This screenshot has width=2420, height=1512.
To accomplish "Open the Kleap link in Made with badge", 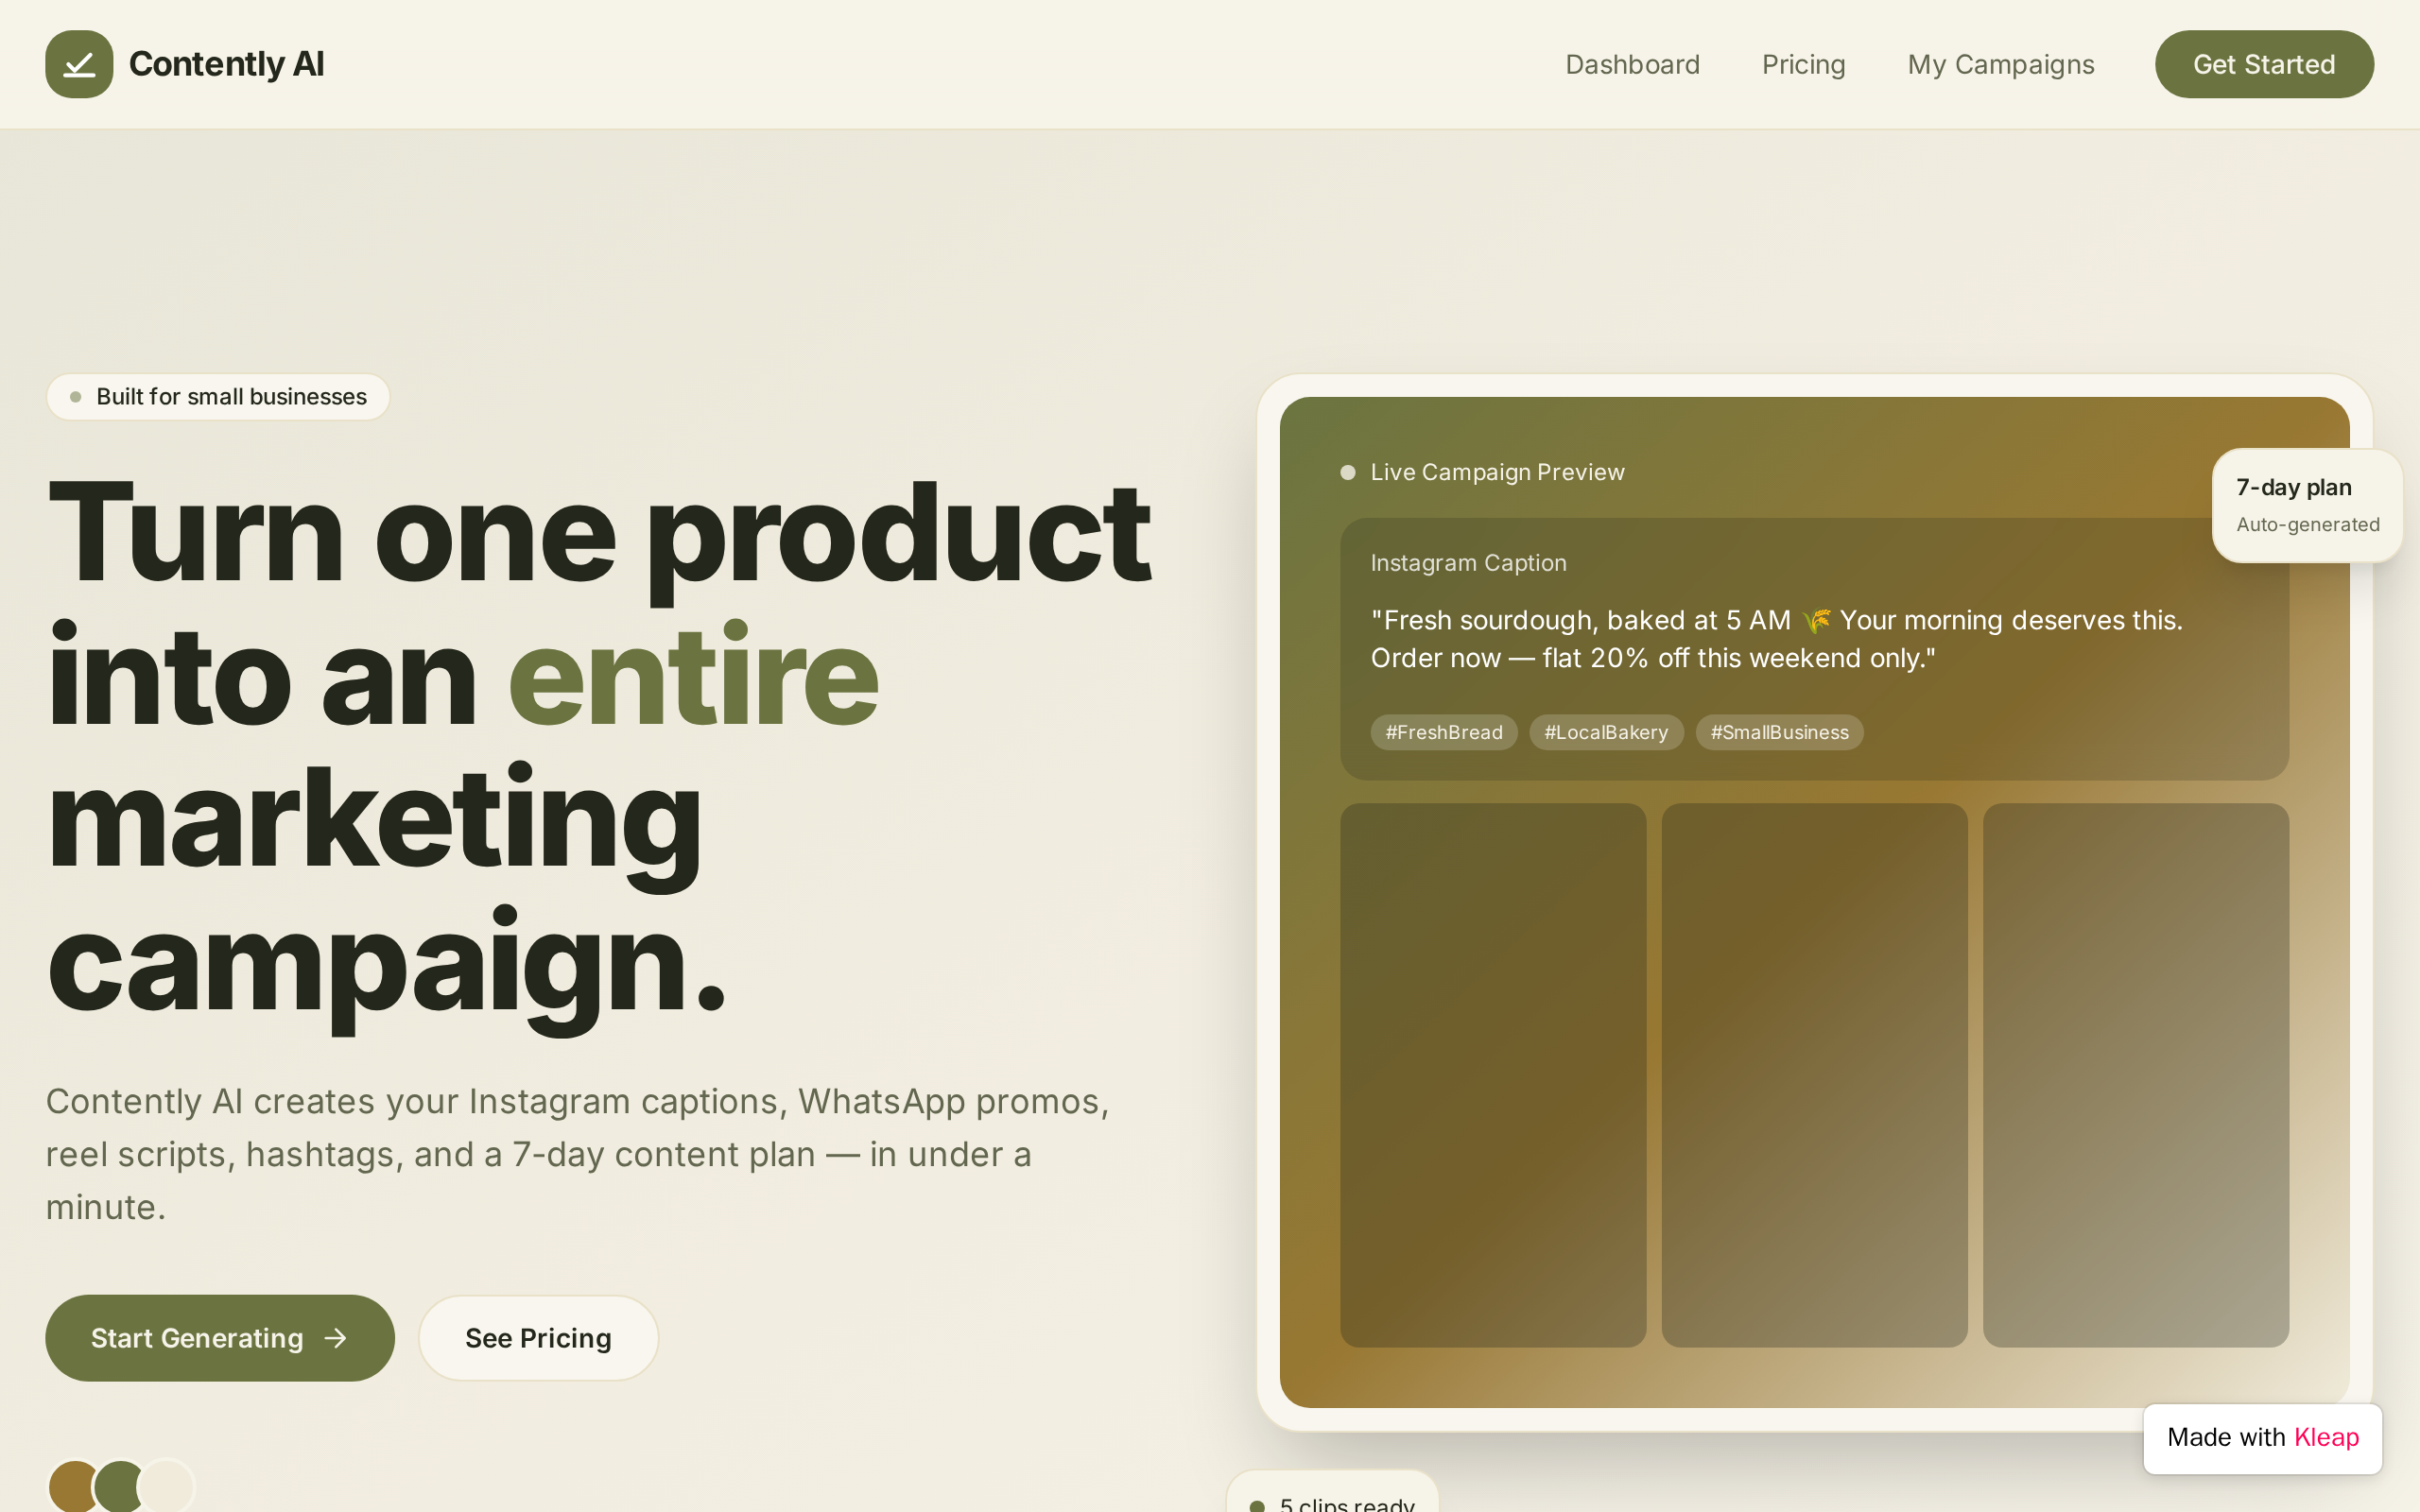I will point(2326,1437).
